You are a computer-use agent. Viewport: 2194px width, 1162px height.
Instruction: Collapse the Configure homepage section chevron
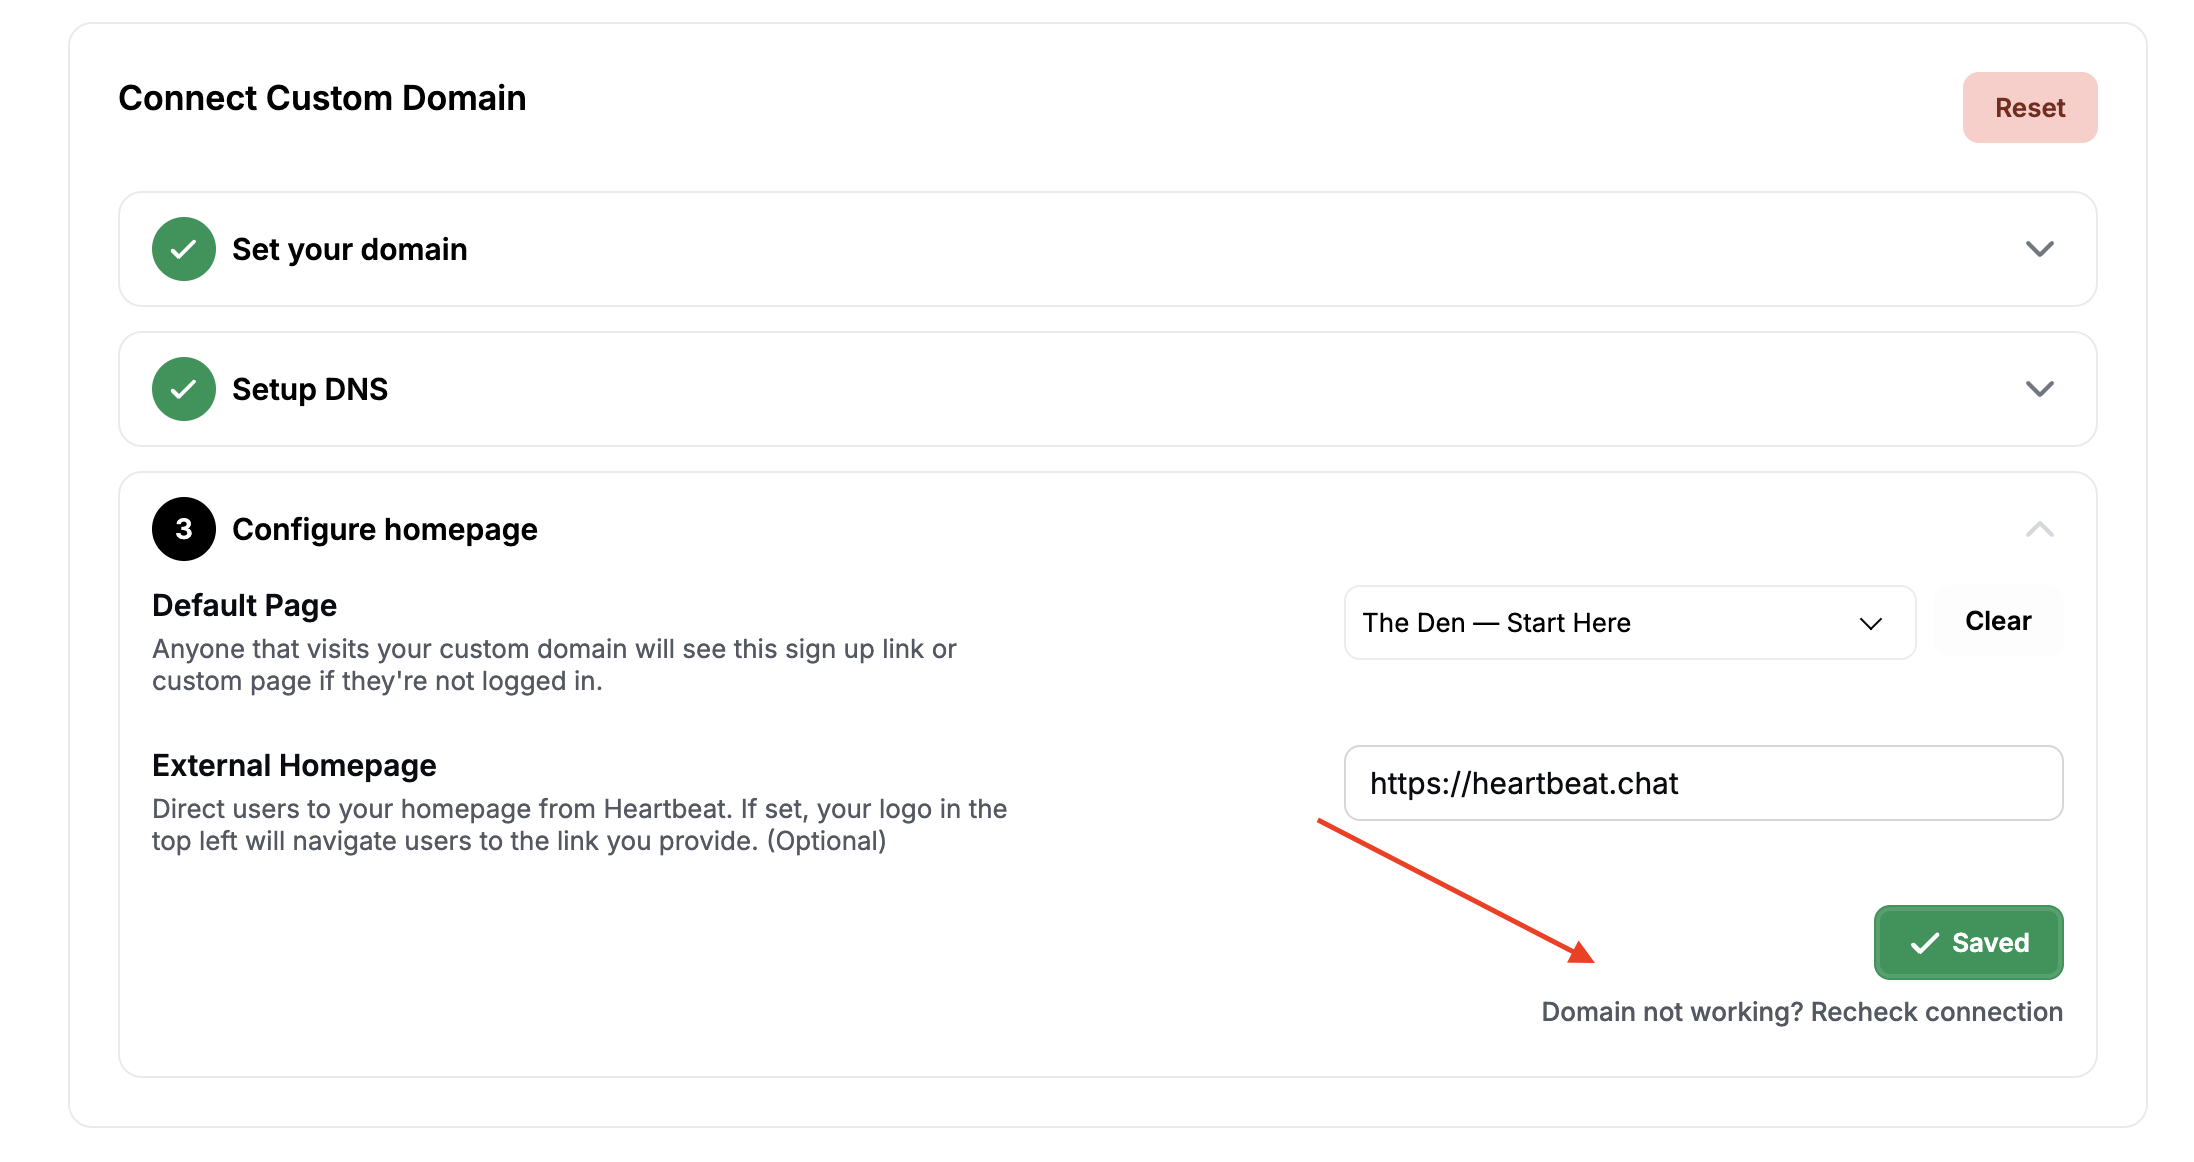click(2040, 529)
